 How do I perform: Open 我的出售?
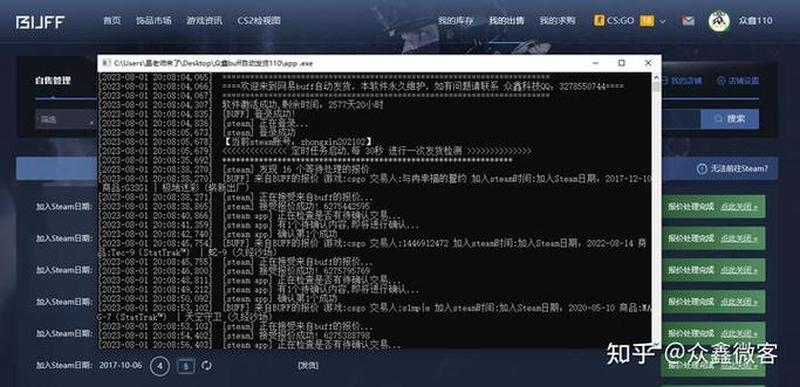pos(507,21)
